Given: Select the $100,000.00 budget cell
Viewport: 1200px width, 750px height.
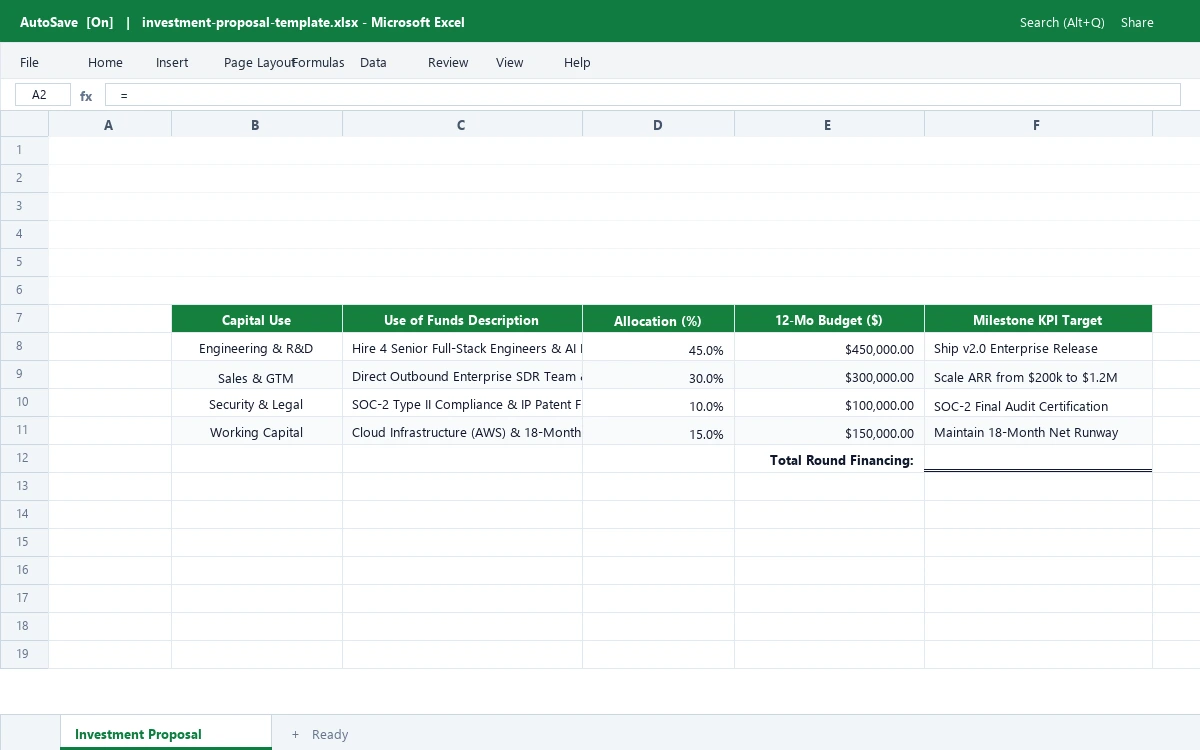Looking at the screenshot, I should 829,403.
